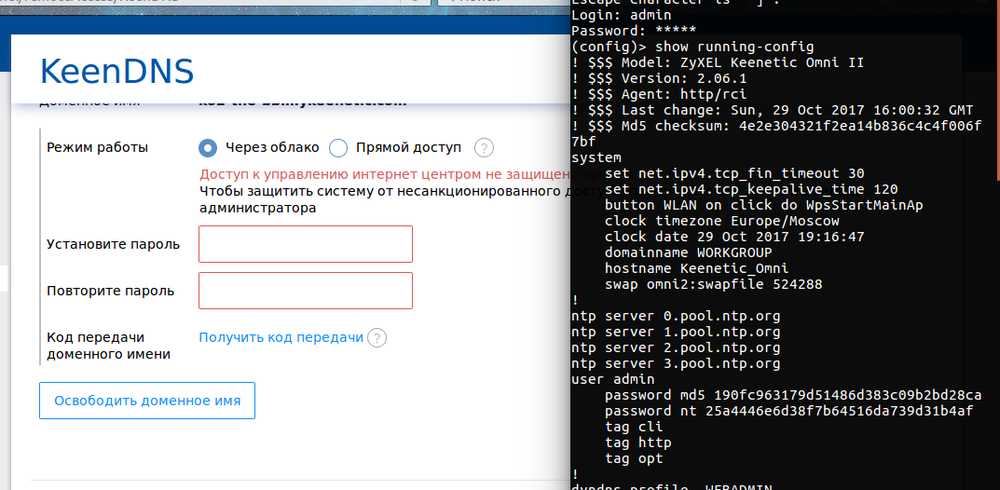This screenshot has width=1000, height=490.
Task: Select terminal line "tag cli"
Action: pos(634,427)
